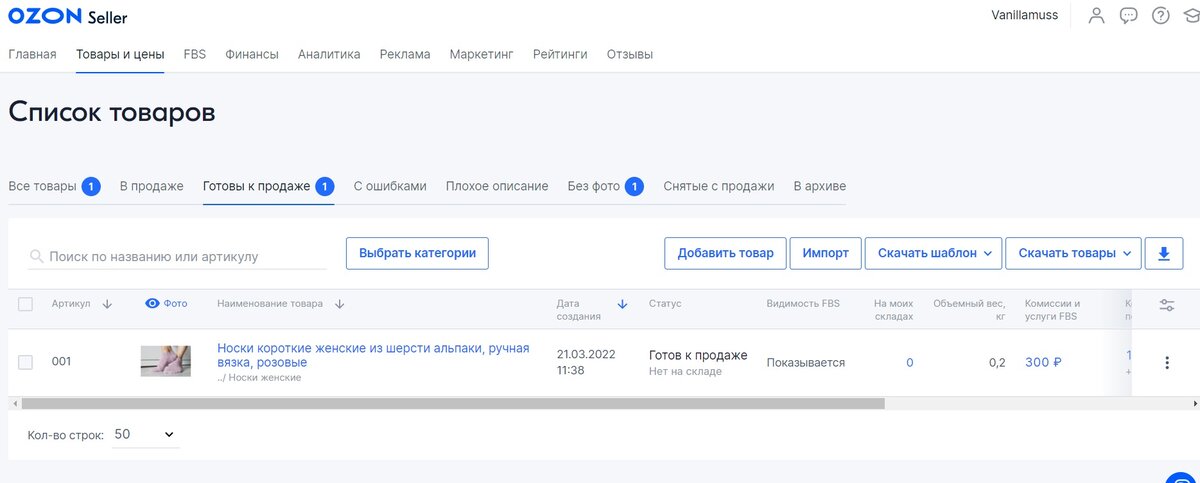Image resolution: width=1200 pixels, height=483 pixels.
Task: Open the Рейтинги menu
Action: pyautogui.click(x=560, y=54)
